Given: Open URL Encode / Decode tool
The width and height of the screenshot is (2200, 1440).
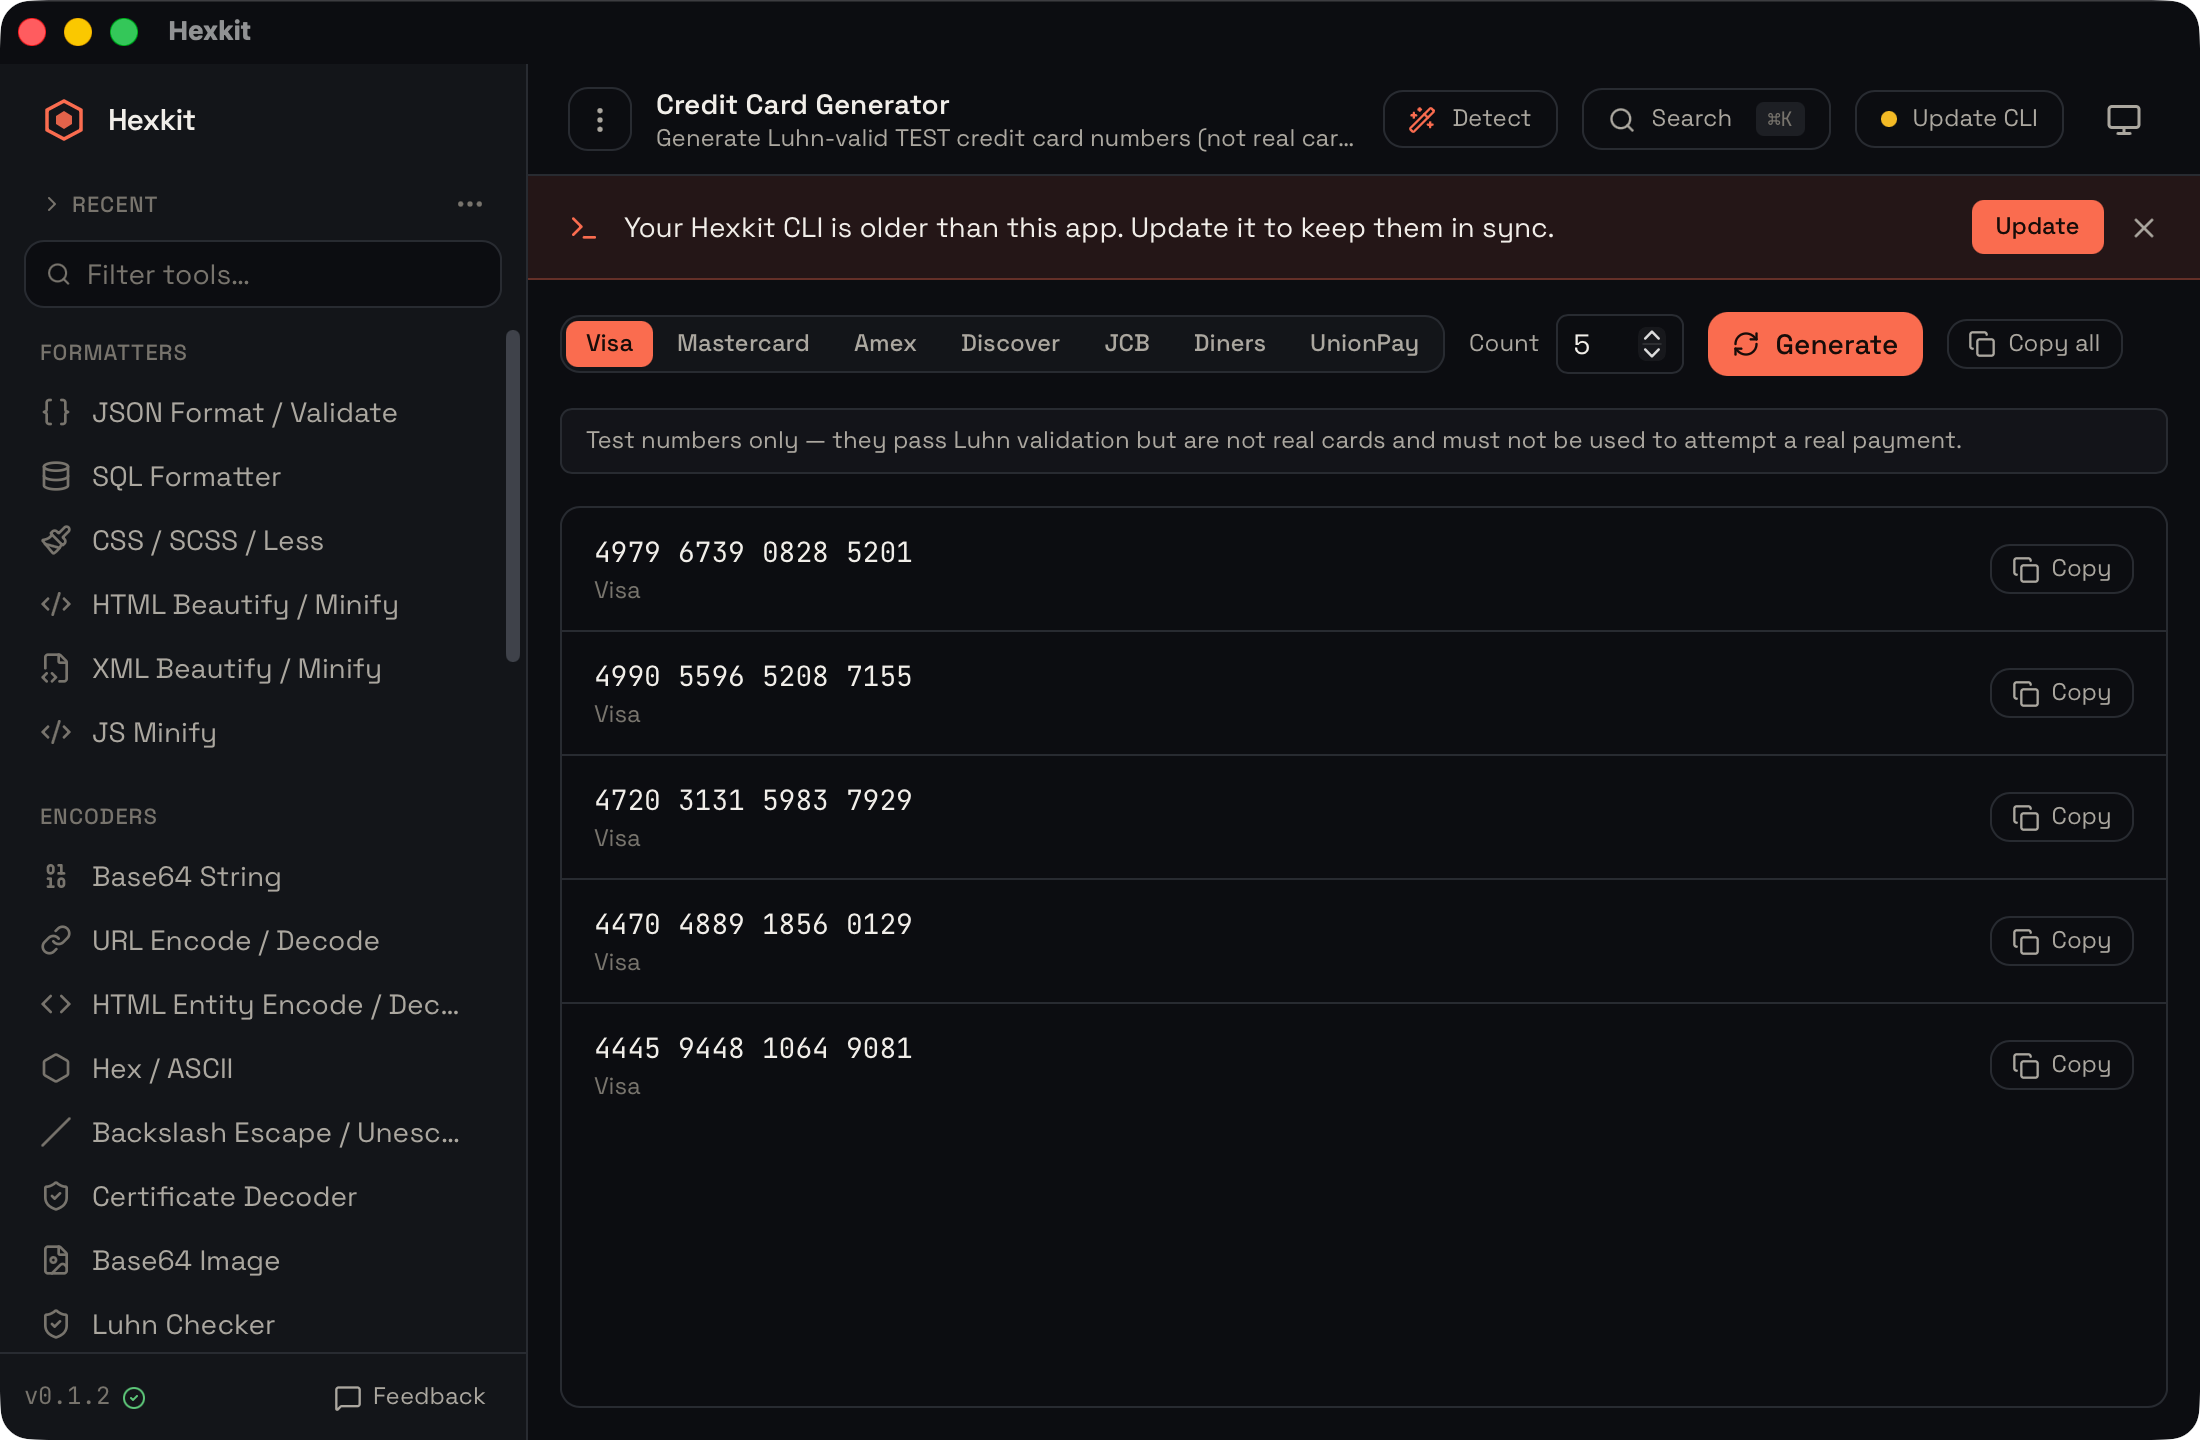Looking at the screenshot, I should tap(263, 941).
